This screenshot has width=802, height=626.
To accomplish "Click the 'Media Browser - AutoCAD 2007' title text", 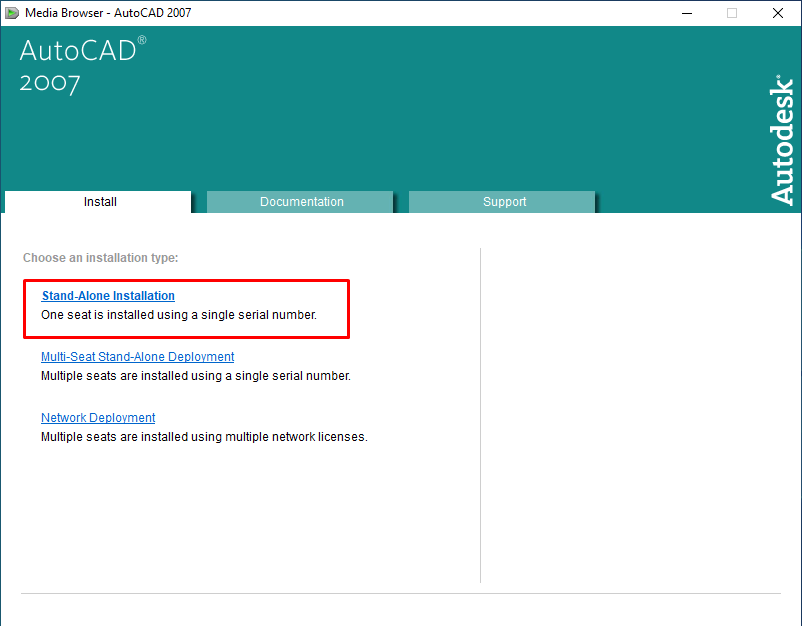I will pyautogui.click(x=108, y=13).
